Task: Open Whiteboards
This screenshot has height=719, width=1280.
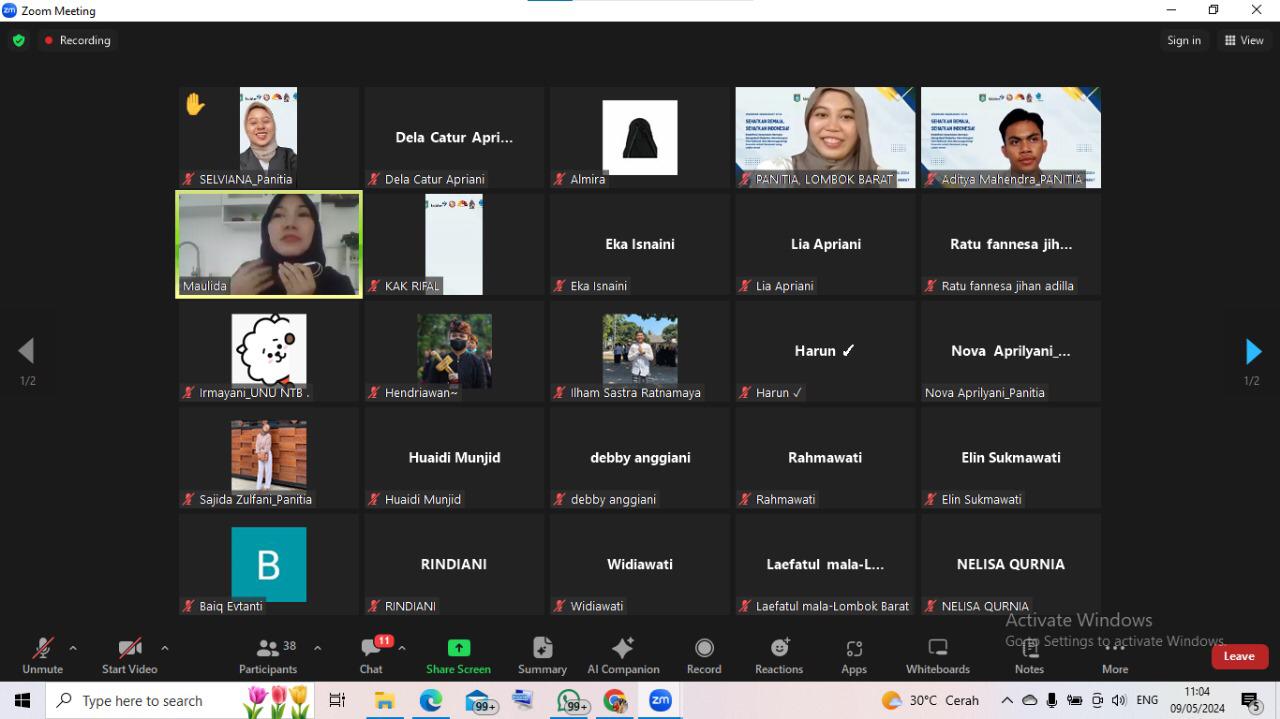Action: 938,656
